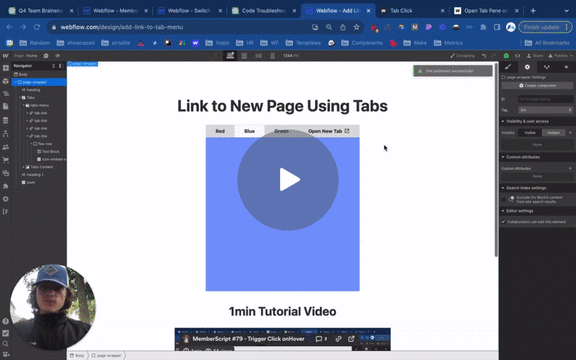The image size is (576, 360).
Task: Expand Tabs Content node in Navigator
Action: [24, 167]
